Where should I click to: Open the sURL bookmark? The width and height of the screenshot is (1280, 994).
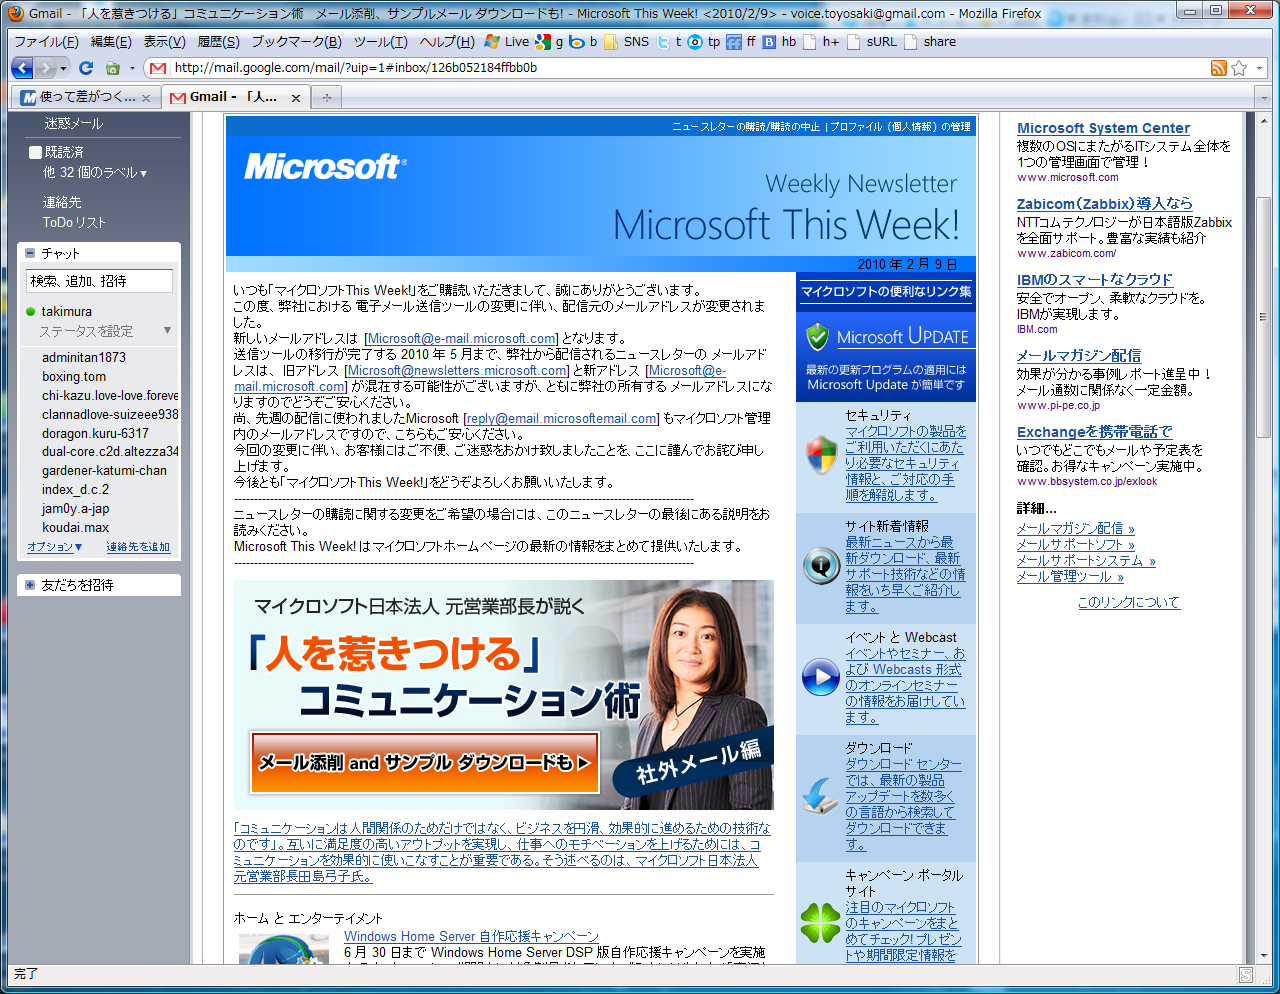872,42
